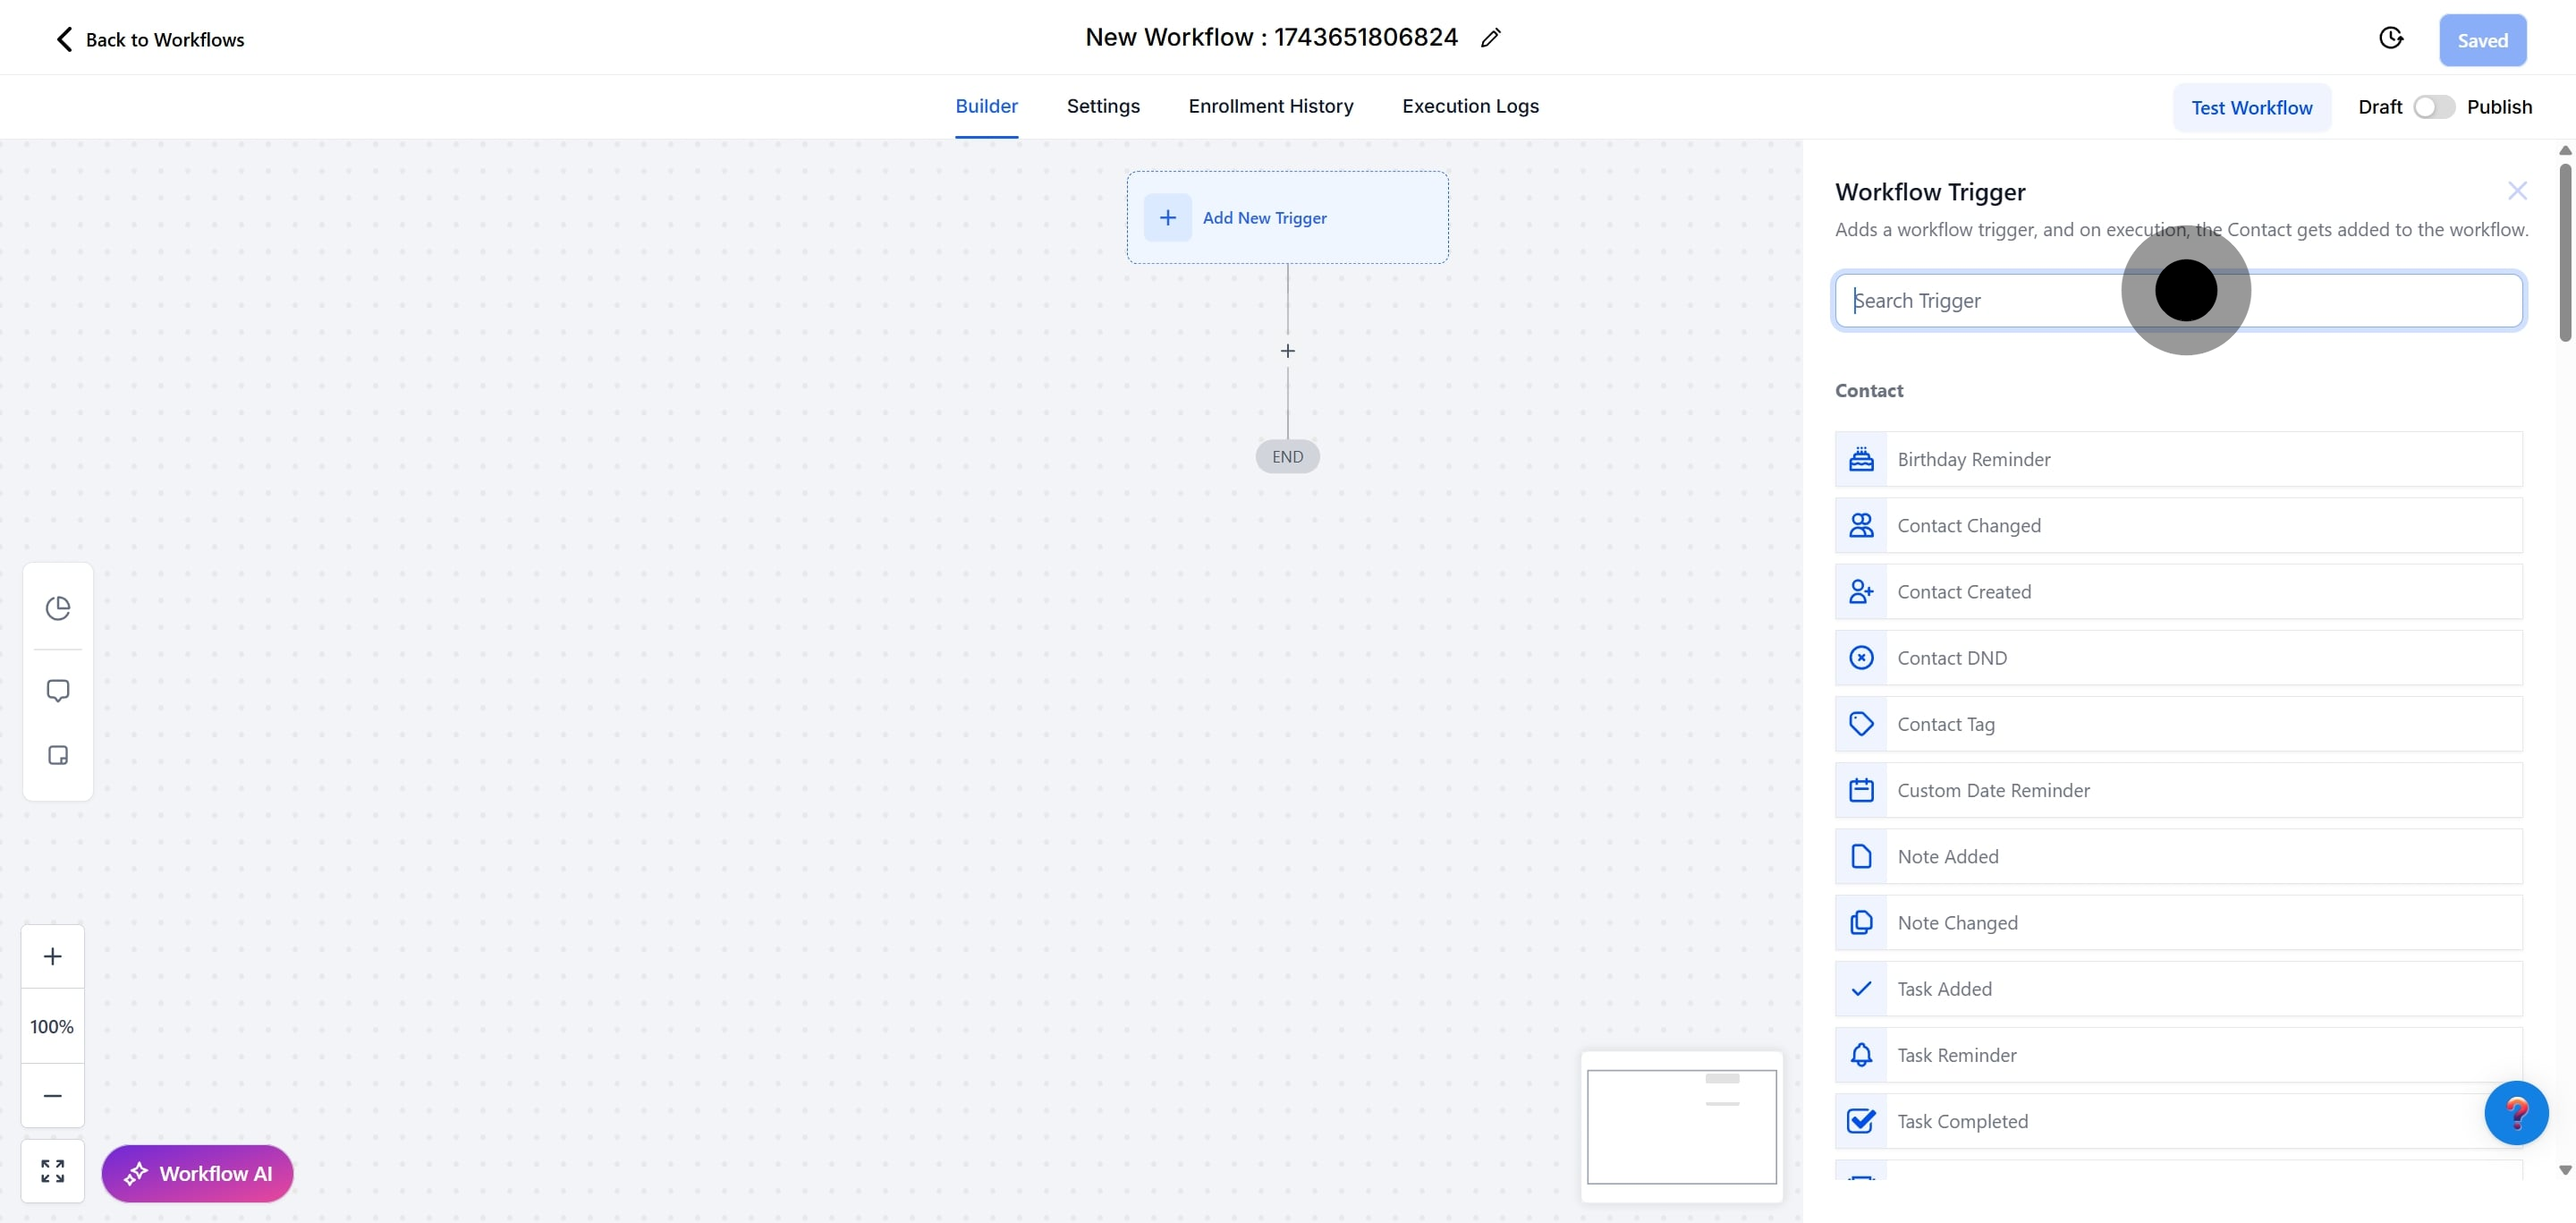2576x1223 pixels.
Task: Click the comment bubble icon in left toolbar
Action: coord(58,691)
